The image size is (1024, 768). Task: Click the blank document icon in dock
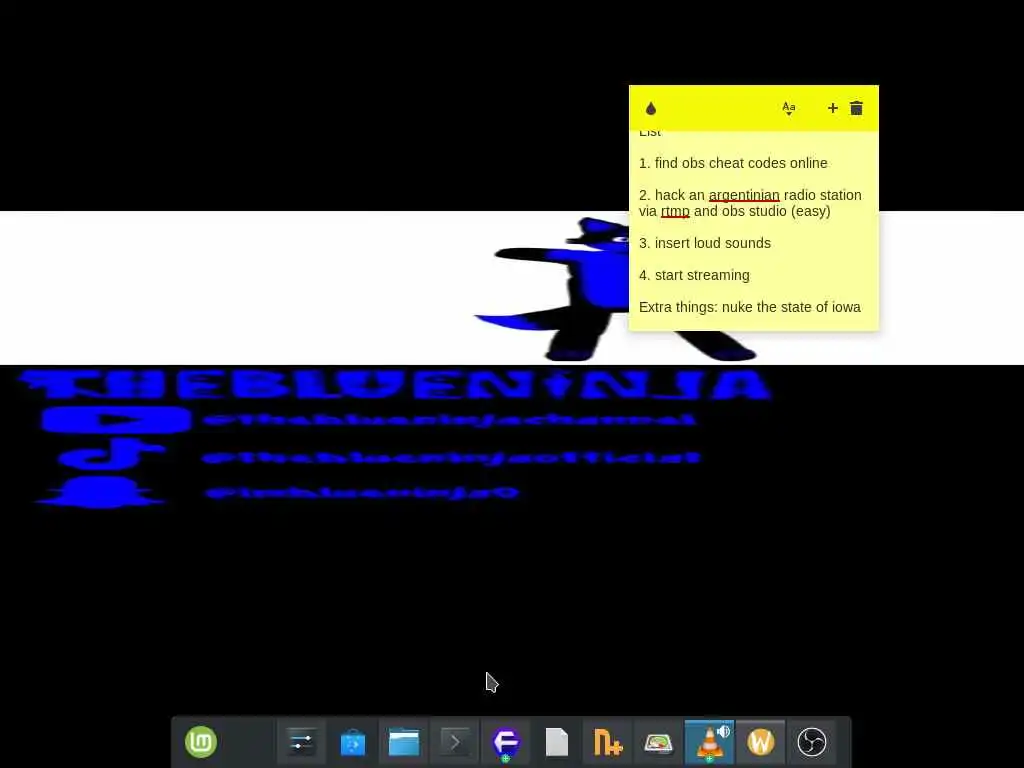click(x=556, y=743)
